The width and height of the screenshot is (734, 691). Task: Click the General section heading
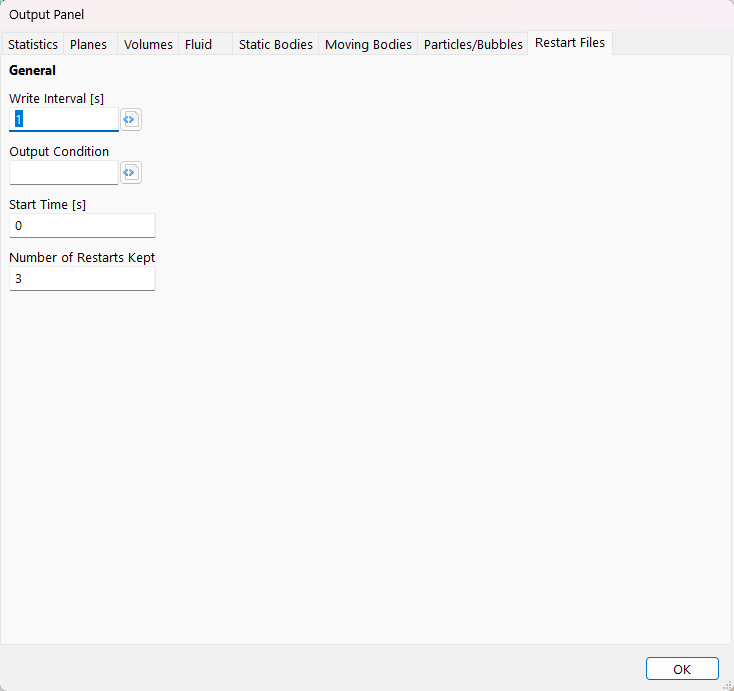[33, 71]
